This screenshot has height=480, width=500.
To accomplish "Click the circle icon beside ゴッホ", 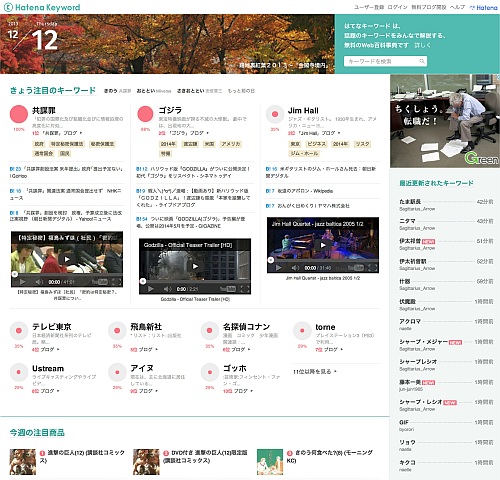I will pos(210,372).
